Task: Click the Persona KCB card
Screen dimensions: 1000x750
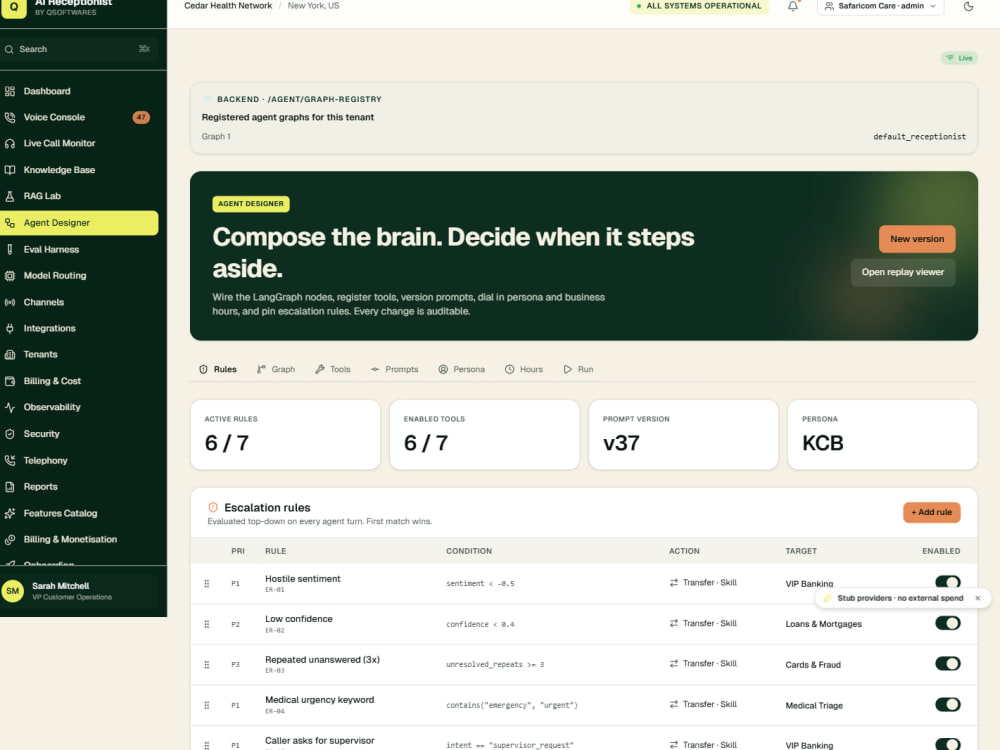Action: point(883,435)
